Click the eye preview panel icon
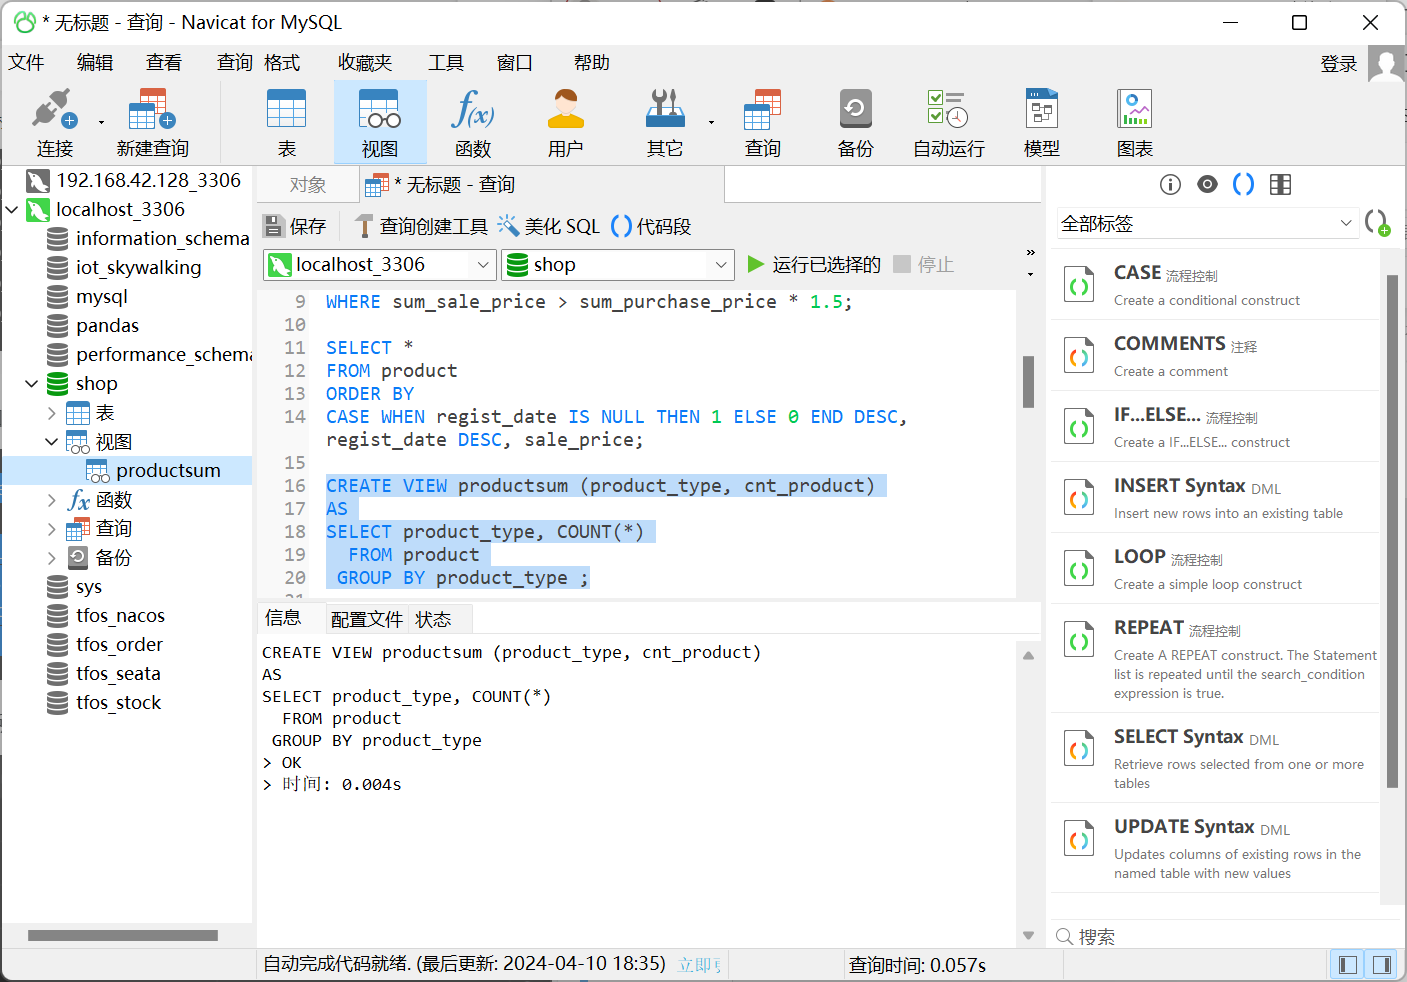Image resolution: width=1407 pixels, height=982 pixels. tap(1207, 184)
